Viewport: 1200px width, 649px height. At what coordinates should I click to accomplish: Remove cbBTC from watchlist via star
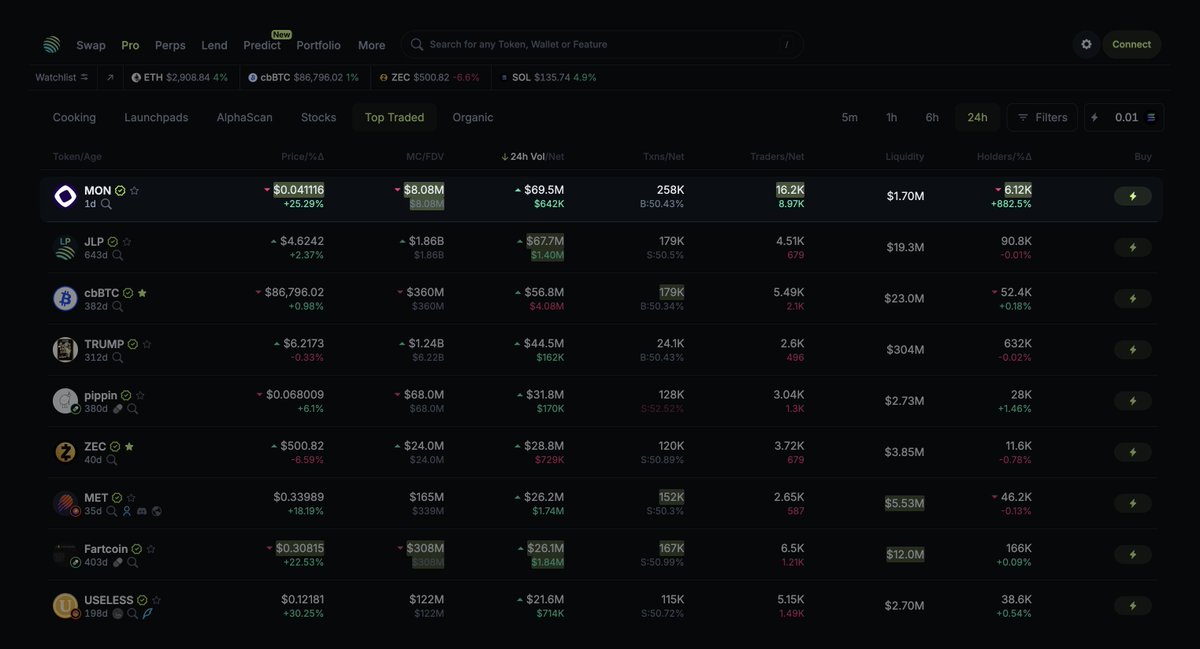pos(142,293)
